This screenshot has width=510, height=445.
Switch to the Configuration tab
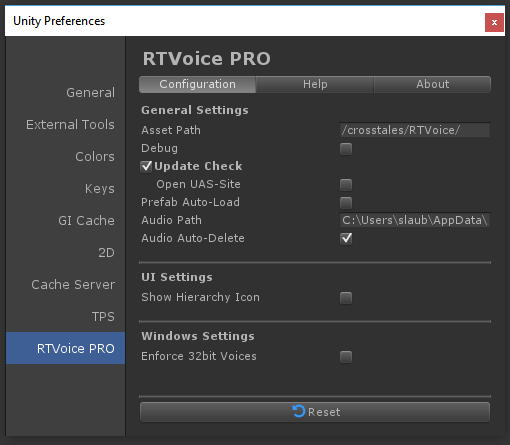pos(197,84)
